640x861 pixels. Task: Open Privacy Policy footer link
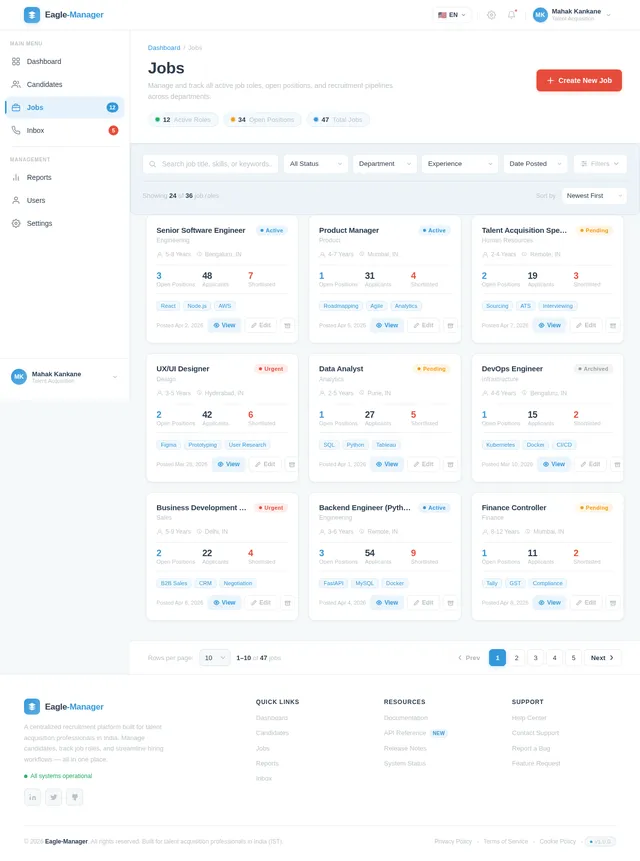click(453, 842)
